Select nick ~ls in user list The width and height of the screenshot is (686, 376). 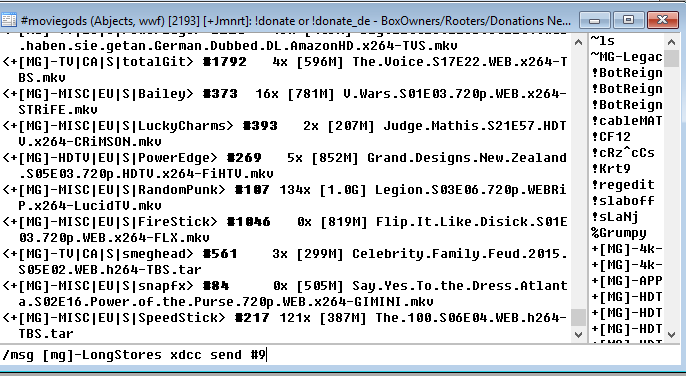tap(603, 41)
